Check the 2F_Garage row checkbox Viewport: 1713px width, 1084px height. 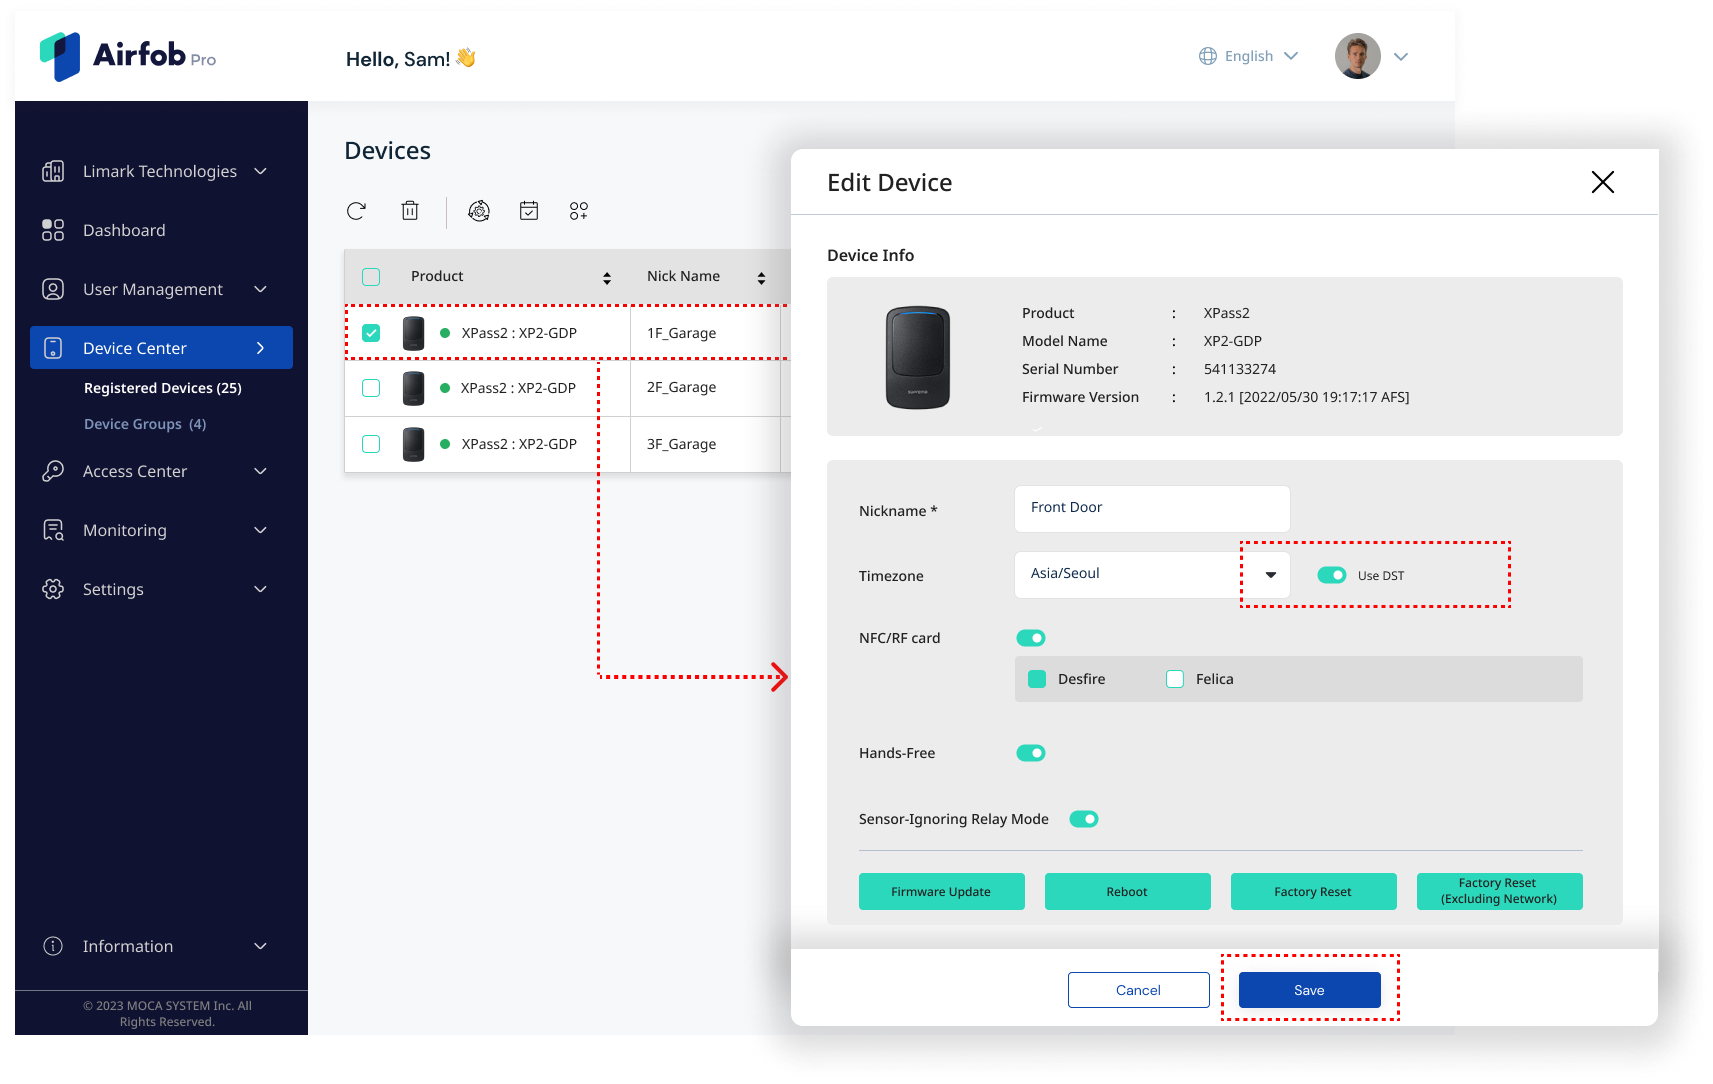371,388
